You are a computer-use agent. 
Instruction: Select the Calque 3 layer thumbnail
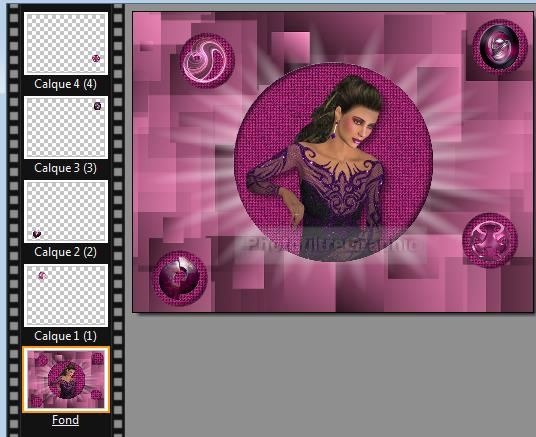[x=66, y=127]
